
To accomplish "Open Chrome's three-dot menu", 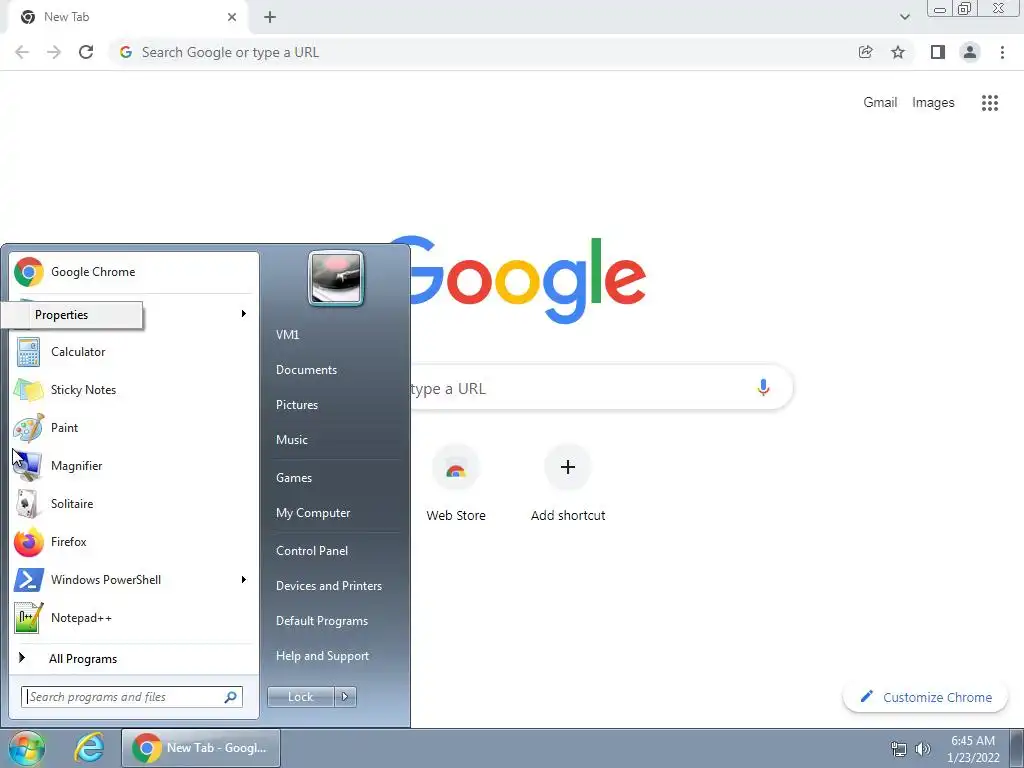I will 1002,52.
